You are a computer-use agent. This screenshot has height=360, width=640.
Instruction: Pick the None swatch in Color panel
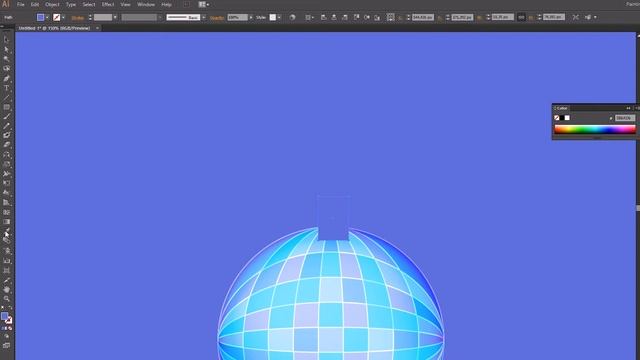(556, 118)
